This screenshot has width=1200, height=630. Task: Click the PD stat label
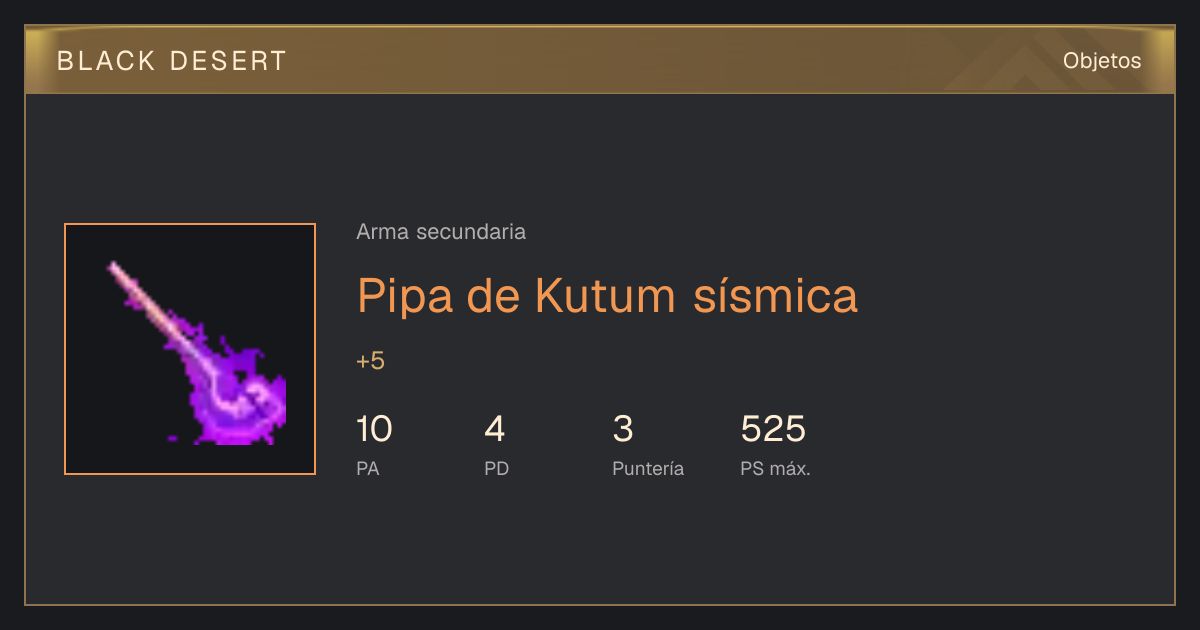coord(496,468)
